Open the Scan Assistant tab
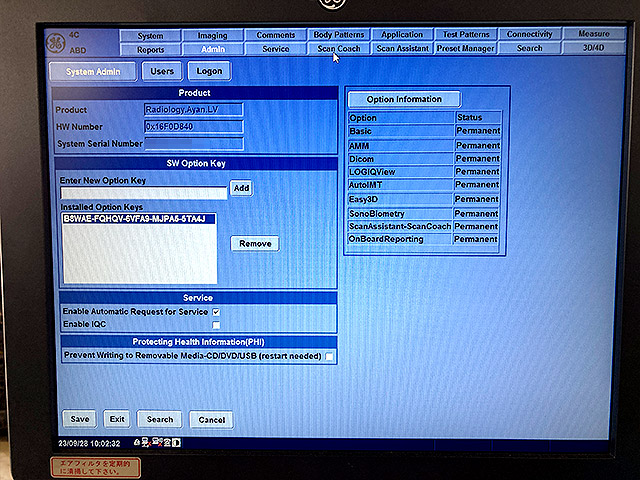This screenshot has width=640, height=480. pos(402,48)
